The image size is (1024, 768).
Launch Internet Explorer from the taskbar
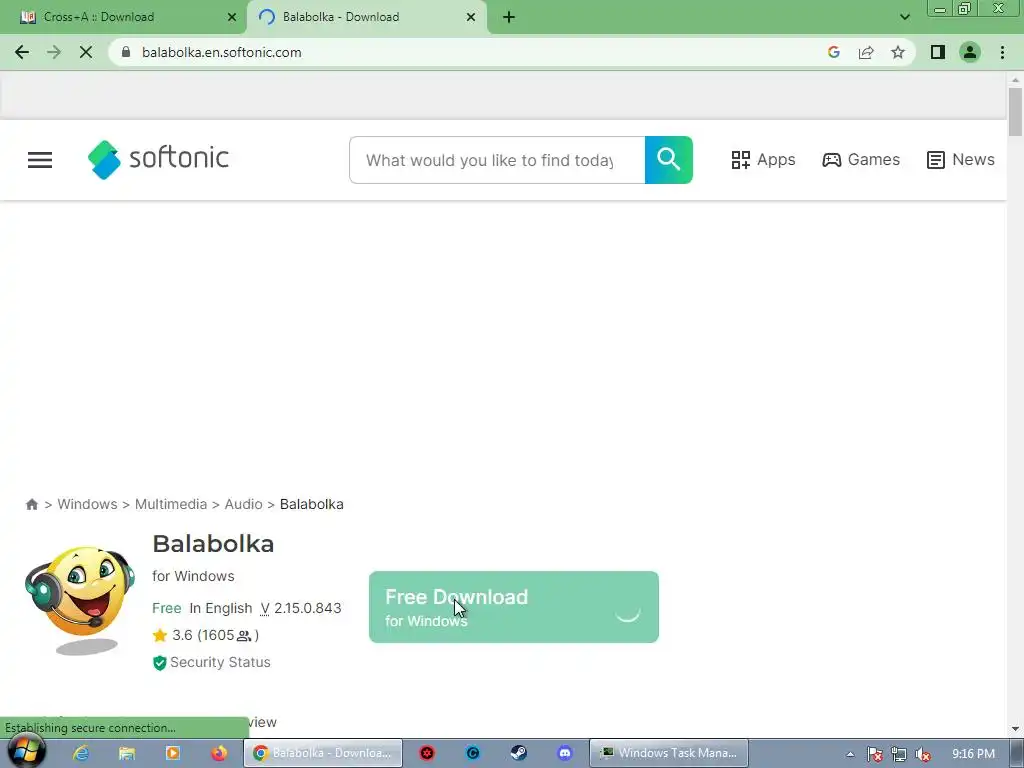click(81, 753)
